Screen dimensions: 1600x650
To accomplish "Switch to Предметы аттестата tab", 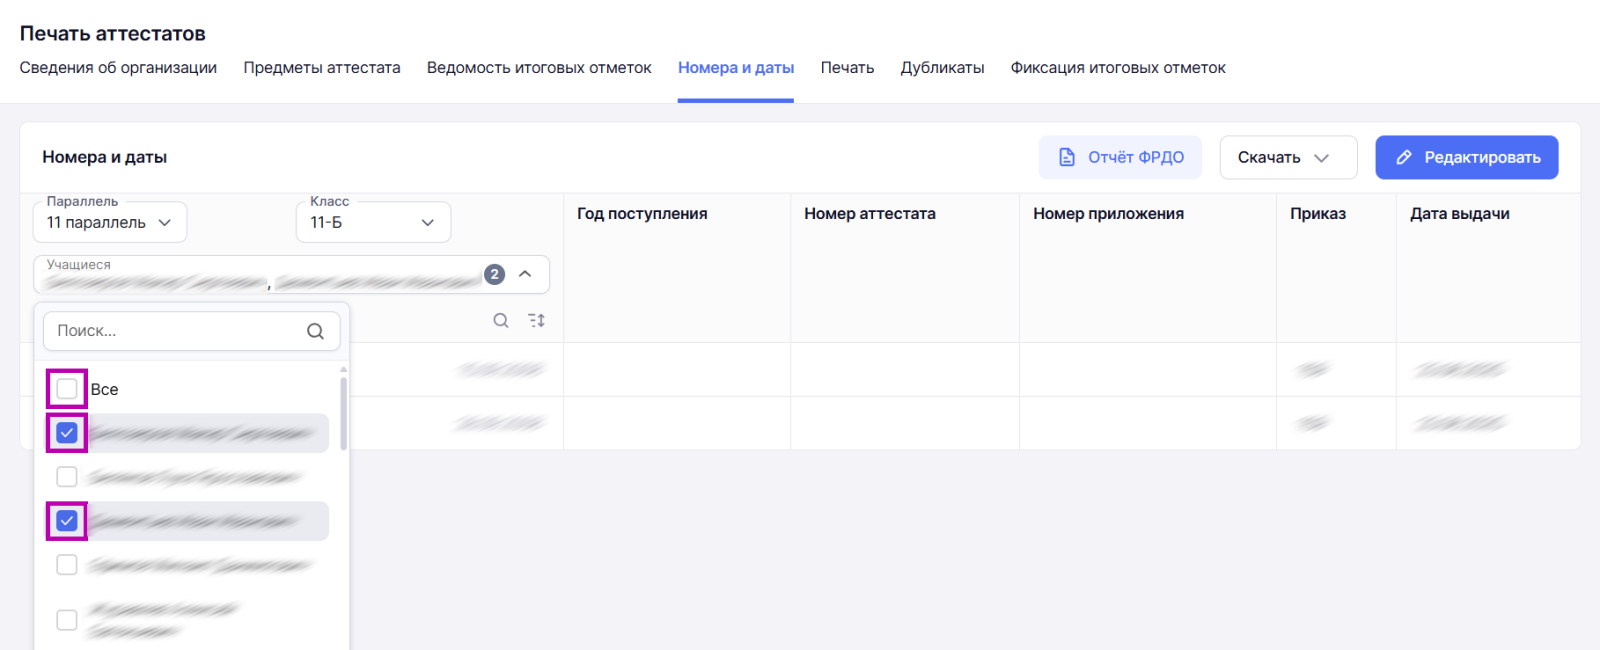I will click(322, 68).
